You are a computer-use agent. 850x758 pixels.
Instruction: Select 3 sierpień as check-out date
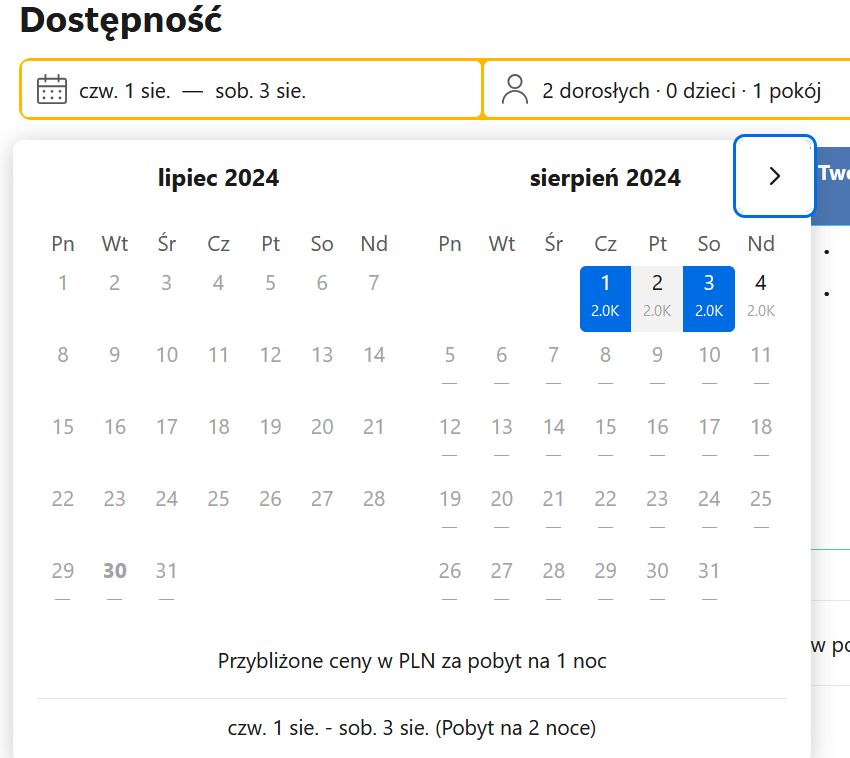click(709, 298)
